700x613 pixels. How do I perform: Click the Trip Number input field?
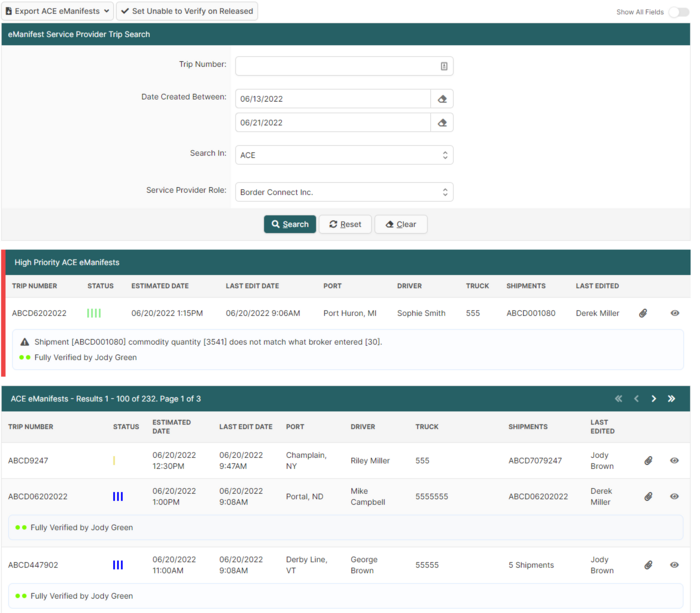click(x=335, y=66)
